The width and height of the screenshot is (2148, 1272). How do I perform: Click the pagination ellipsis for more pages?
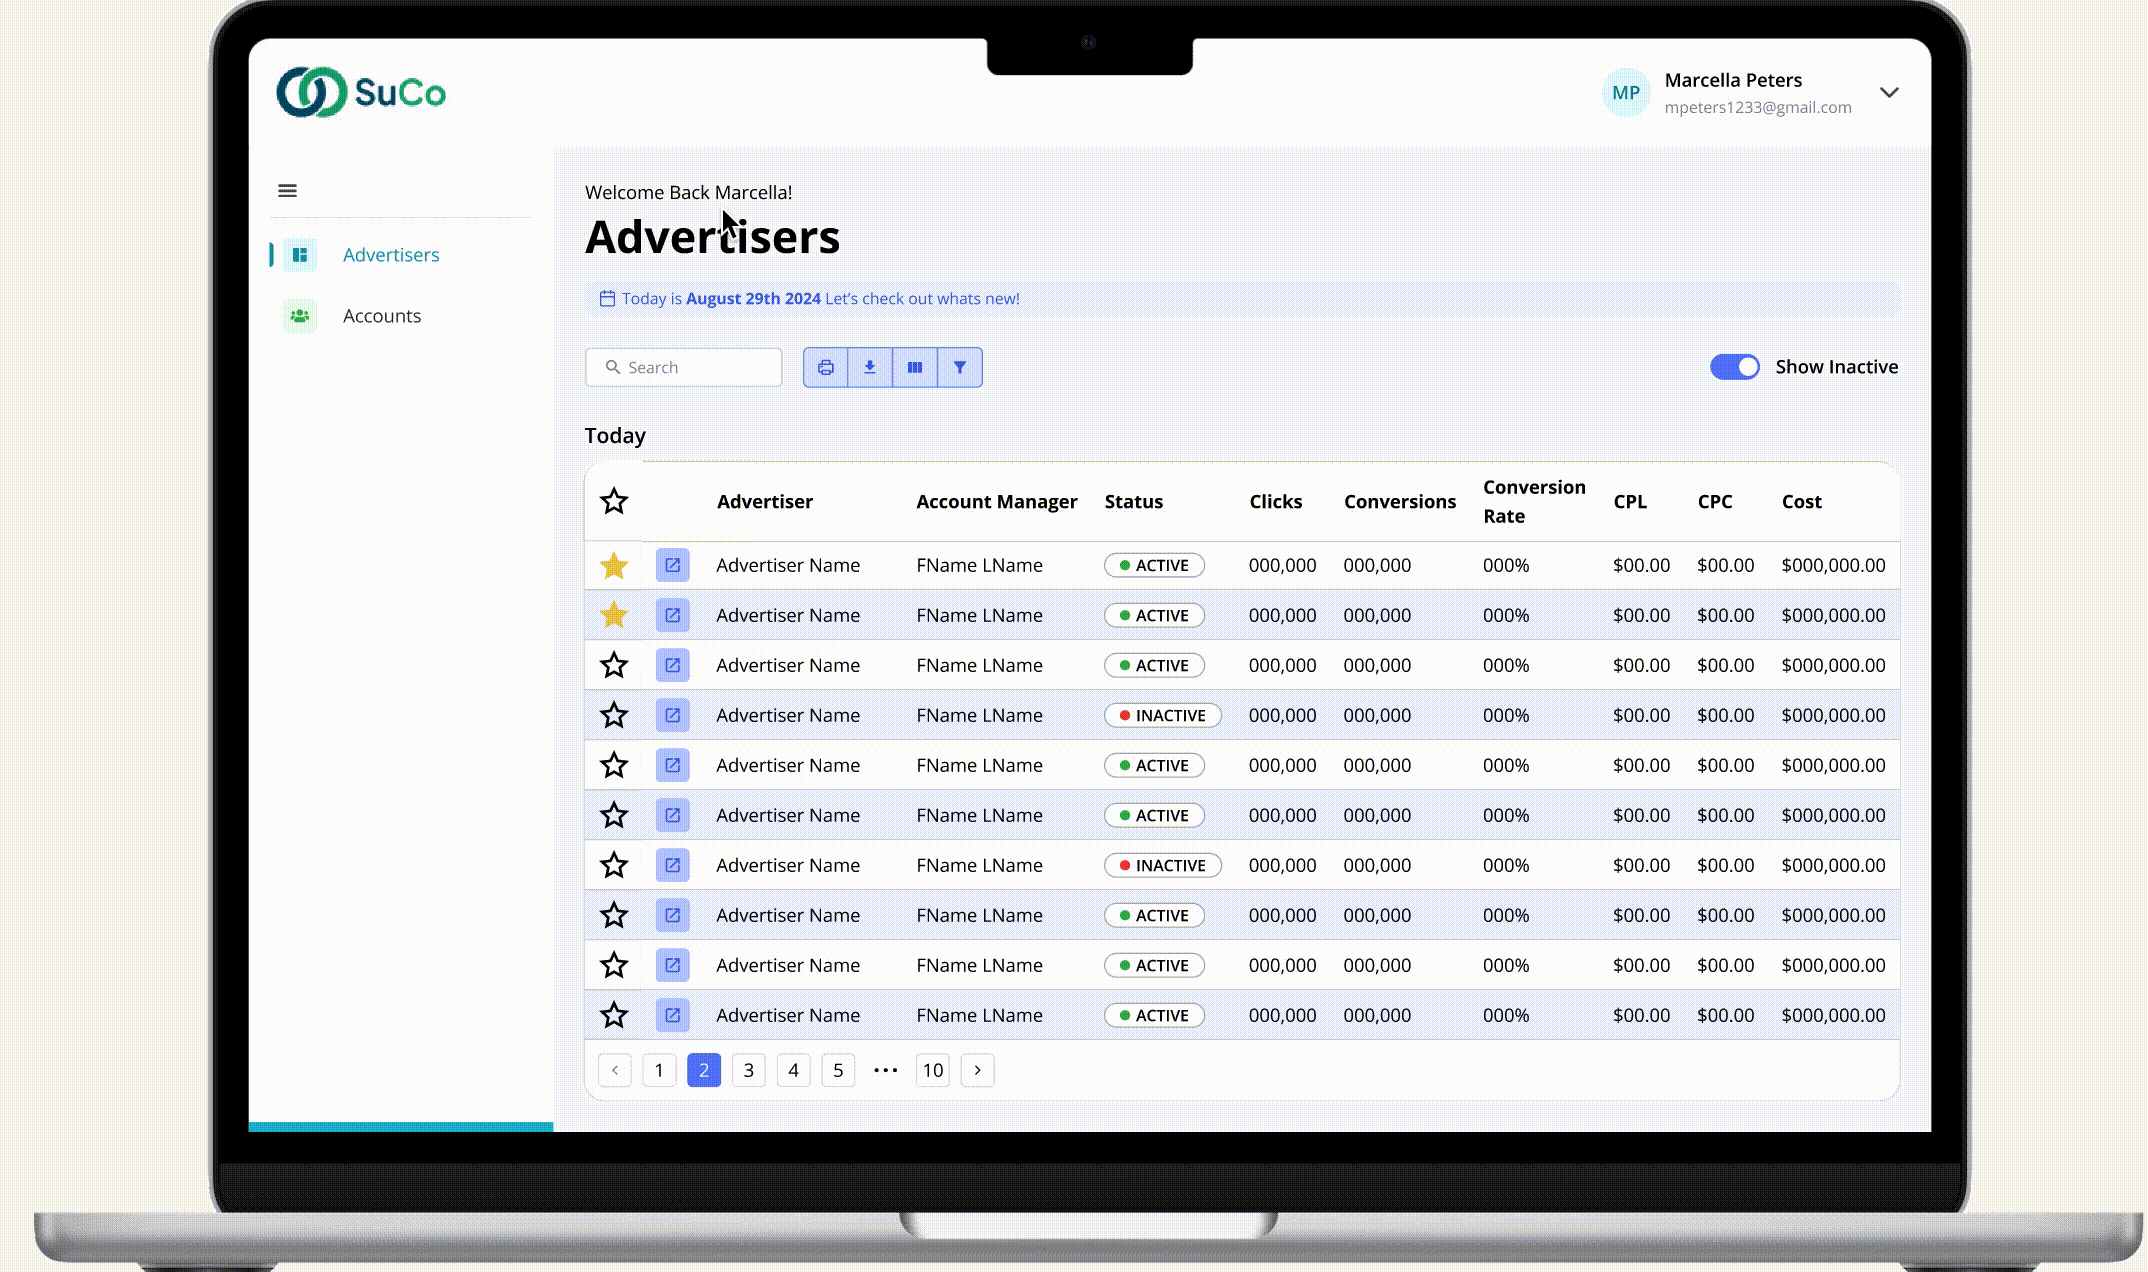click(886, 1070)
